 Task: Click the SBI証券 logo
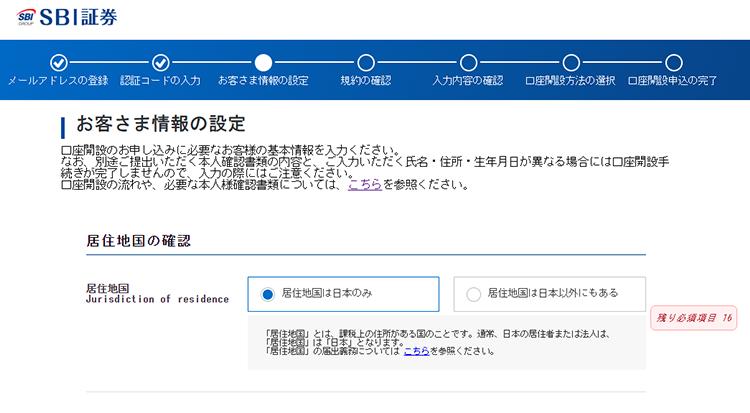pos(70,17)
